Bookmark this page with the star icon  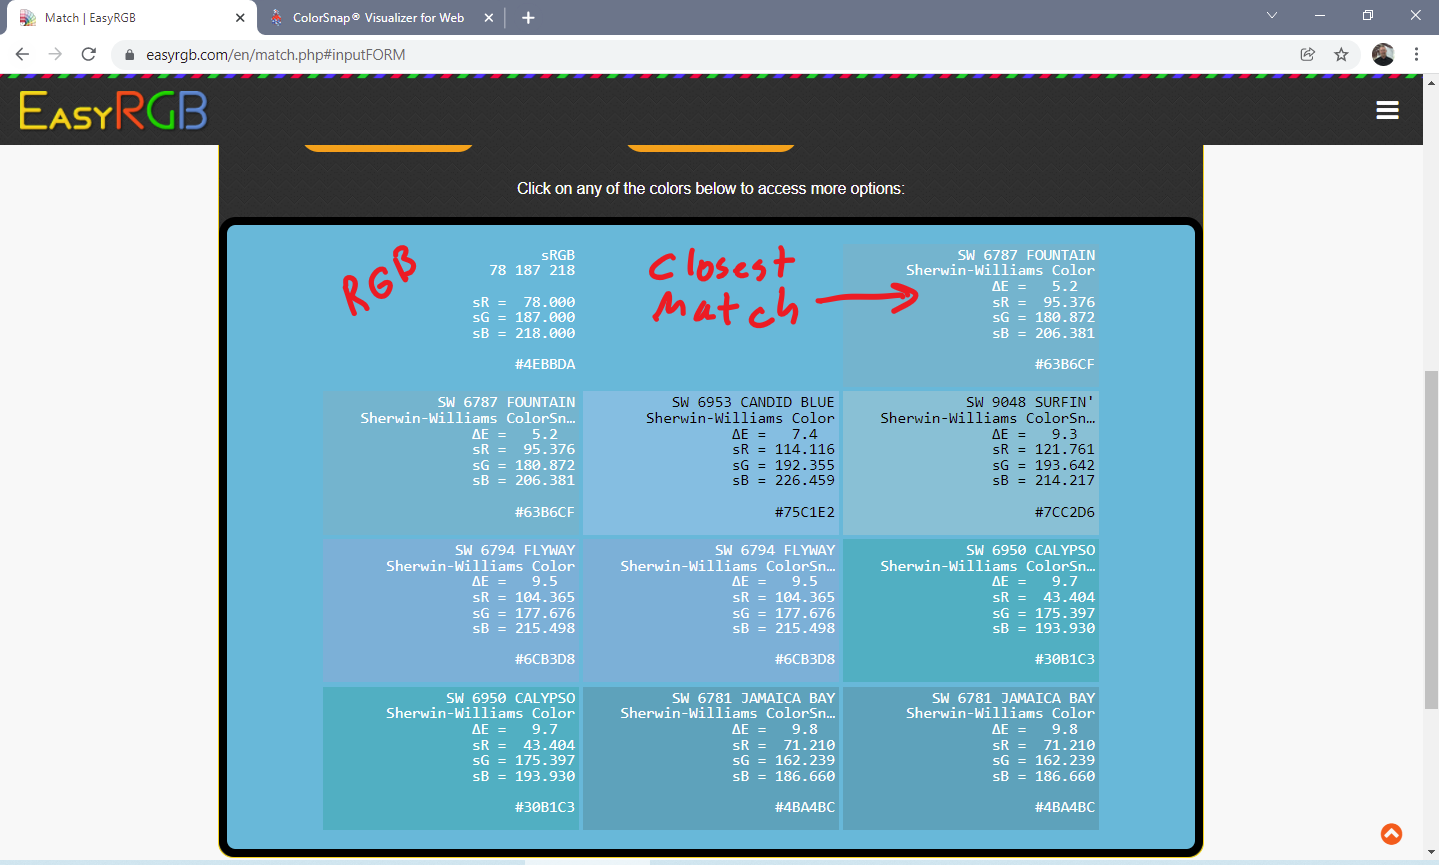point(1341,54)
